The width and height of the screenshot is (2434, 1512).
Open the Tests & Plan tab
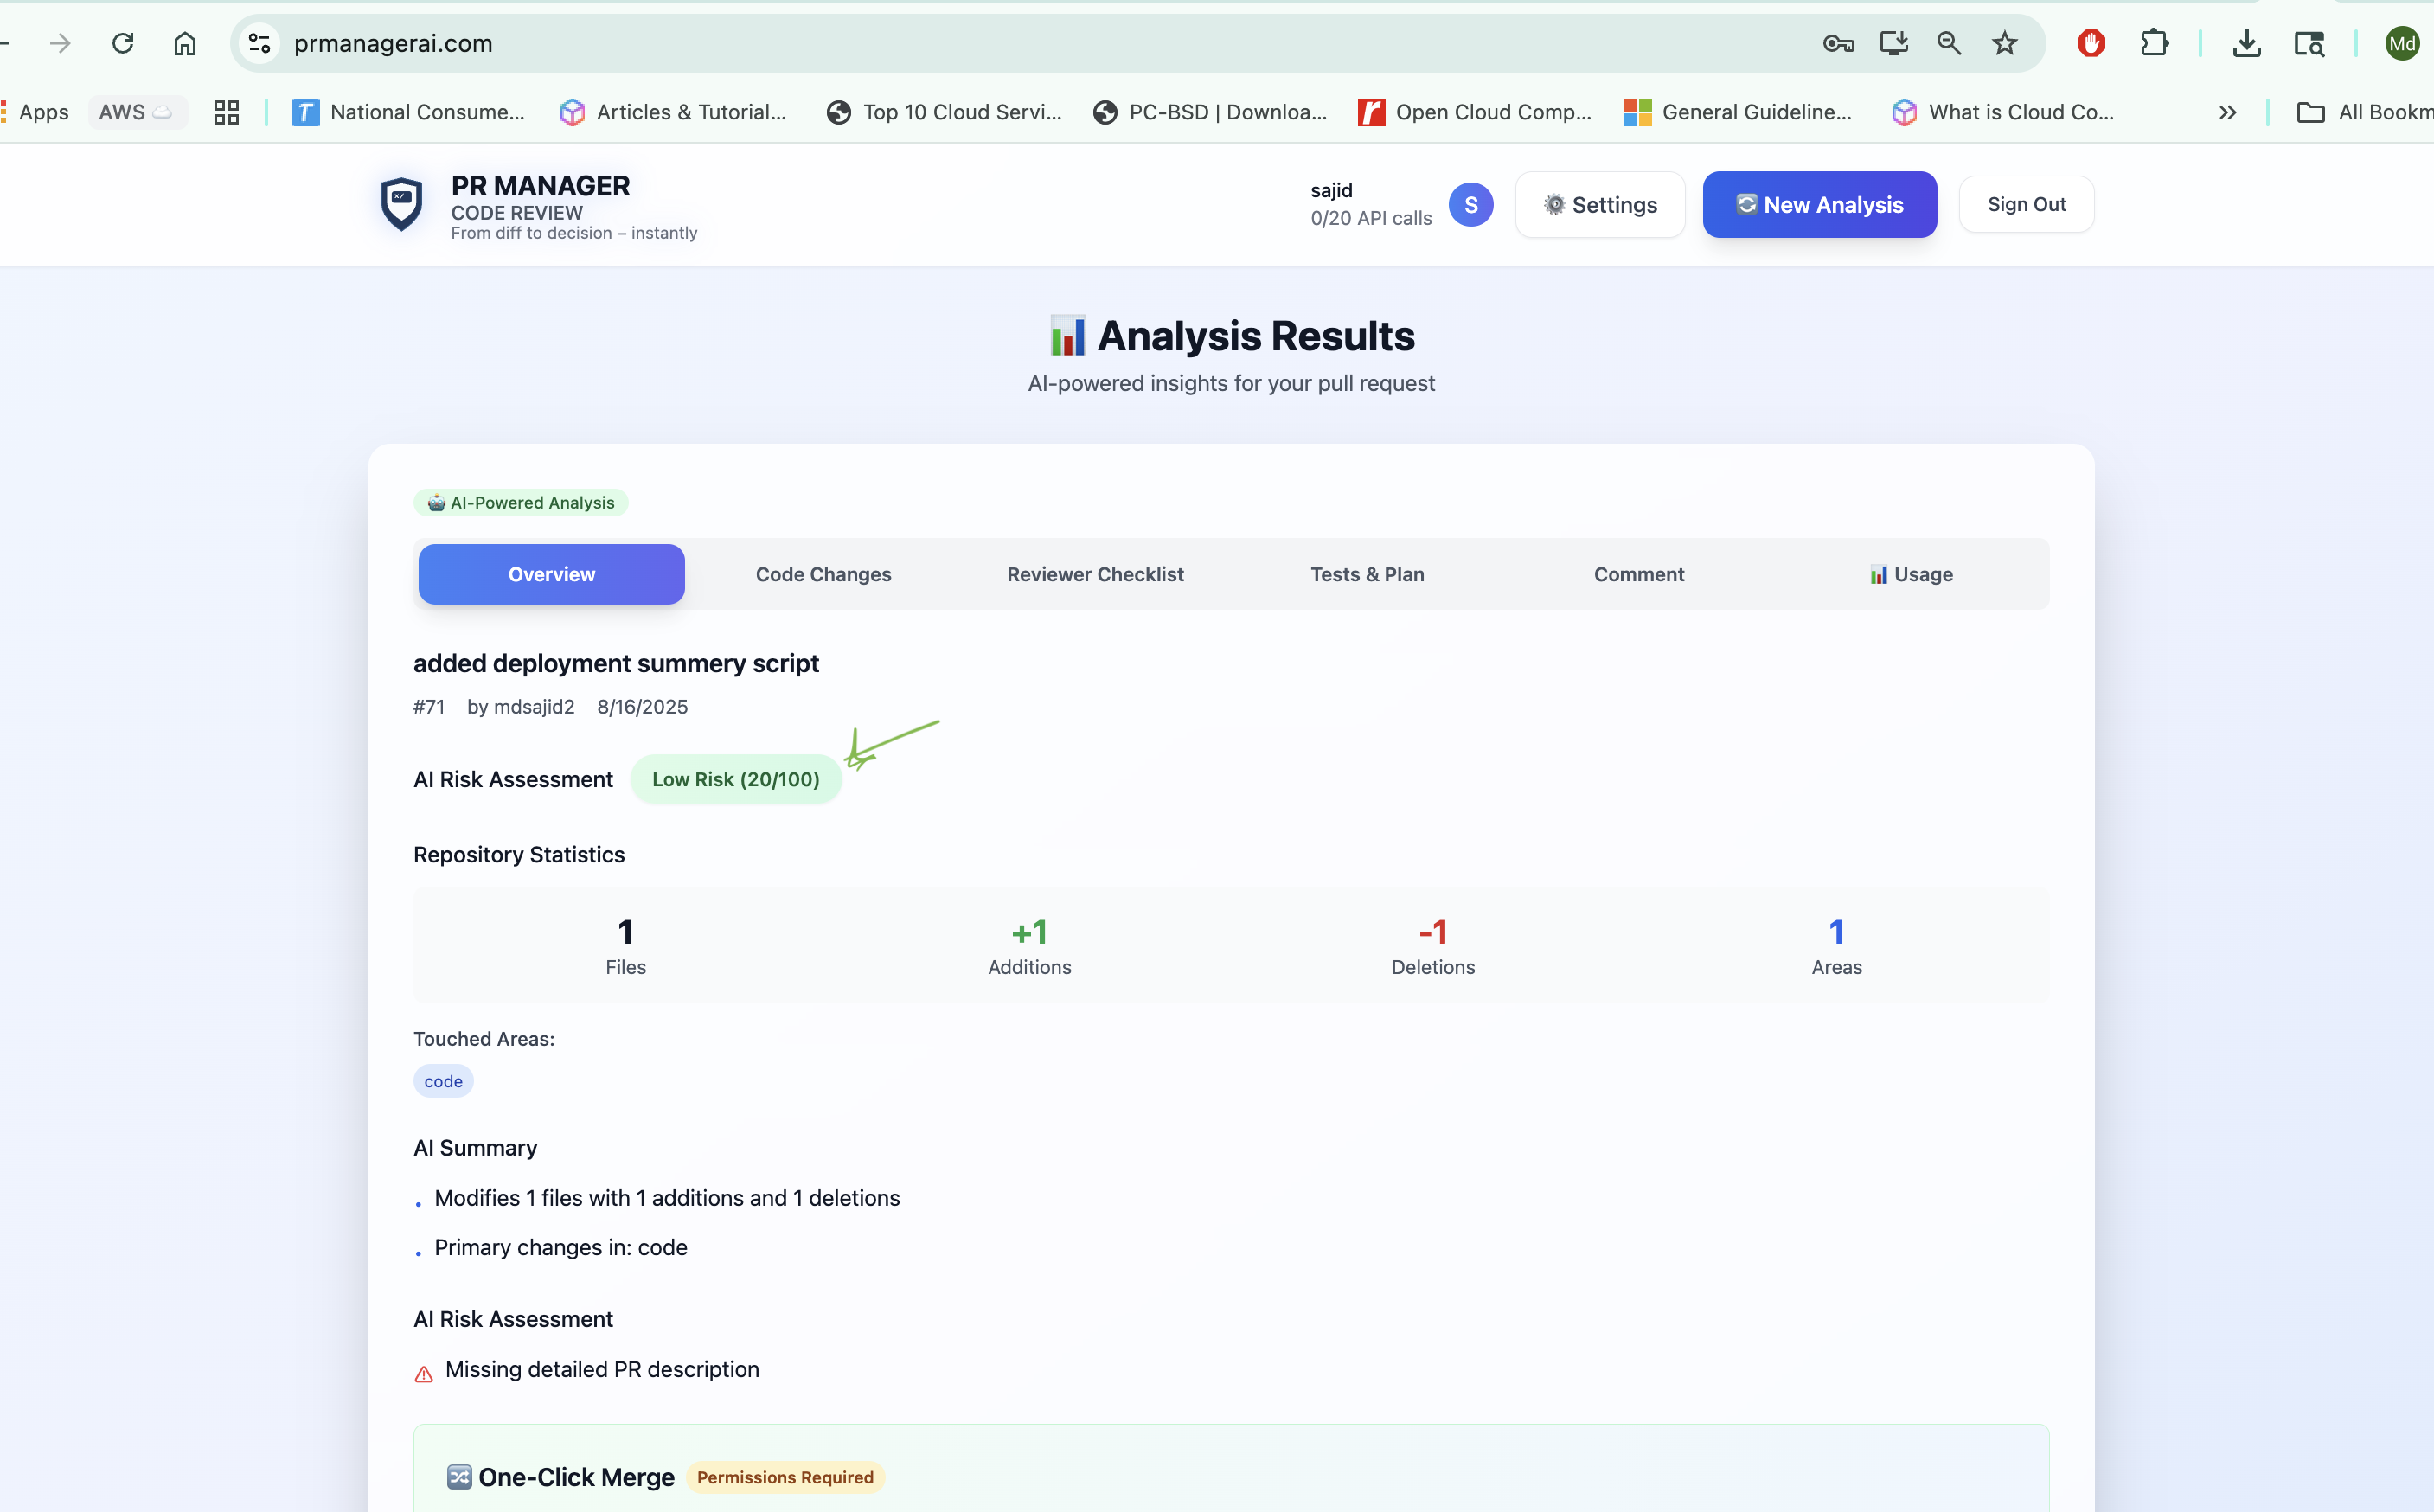click(1367, 574)
